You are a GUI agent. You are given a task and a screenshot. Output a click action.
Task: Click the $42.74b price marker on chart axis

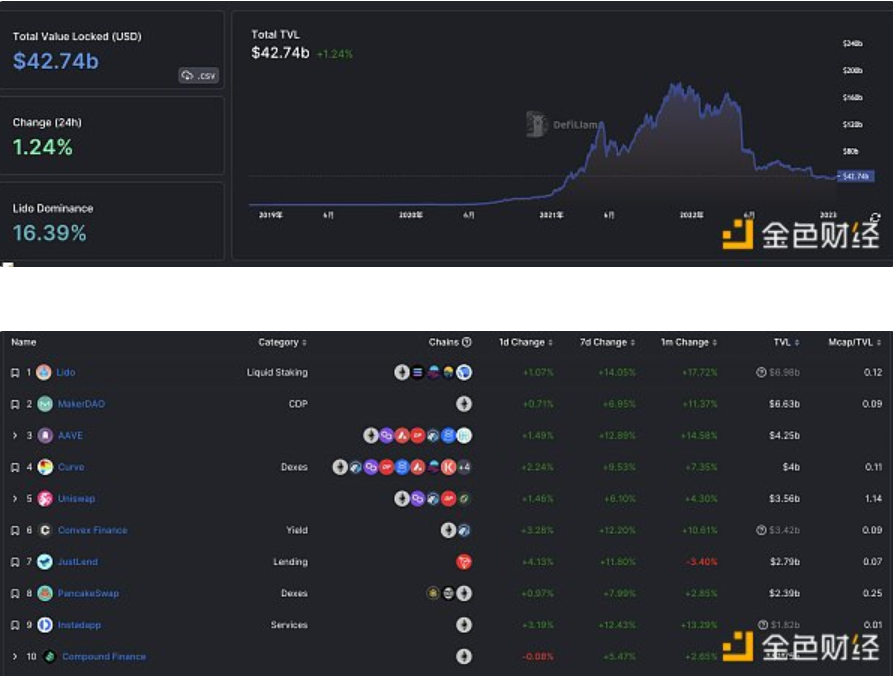[855, 177]
